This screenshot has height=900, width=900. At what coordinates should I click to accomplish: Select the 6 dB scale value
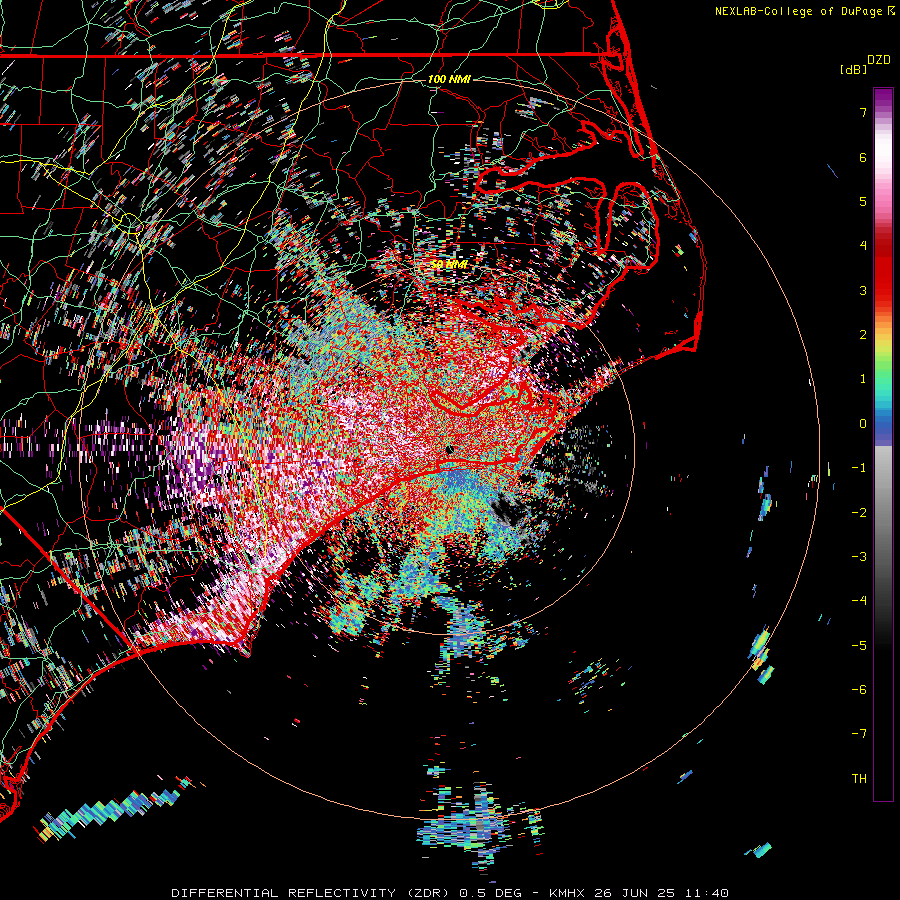click(x=863, y=157)
